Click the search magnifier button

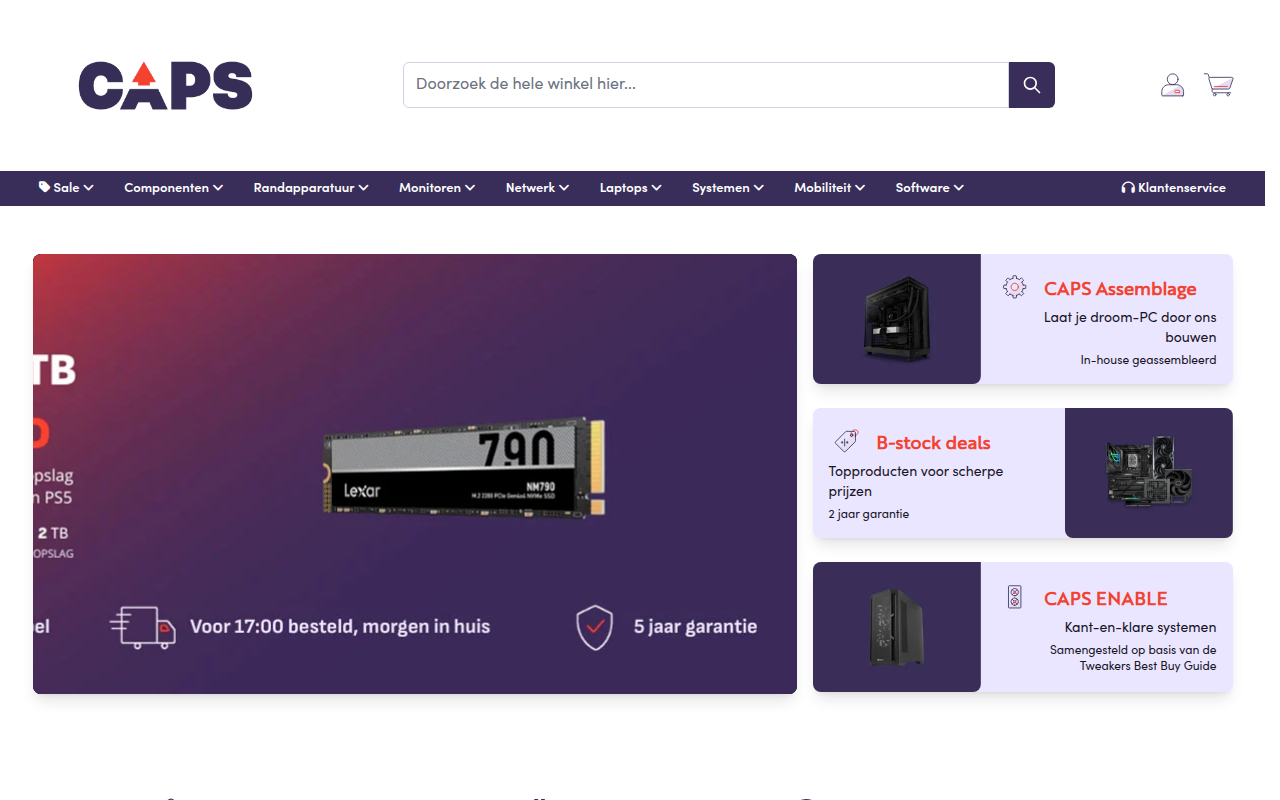point(1032,85)
